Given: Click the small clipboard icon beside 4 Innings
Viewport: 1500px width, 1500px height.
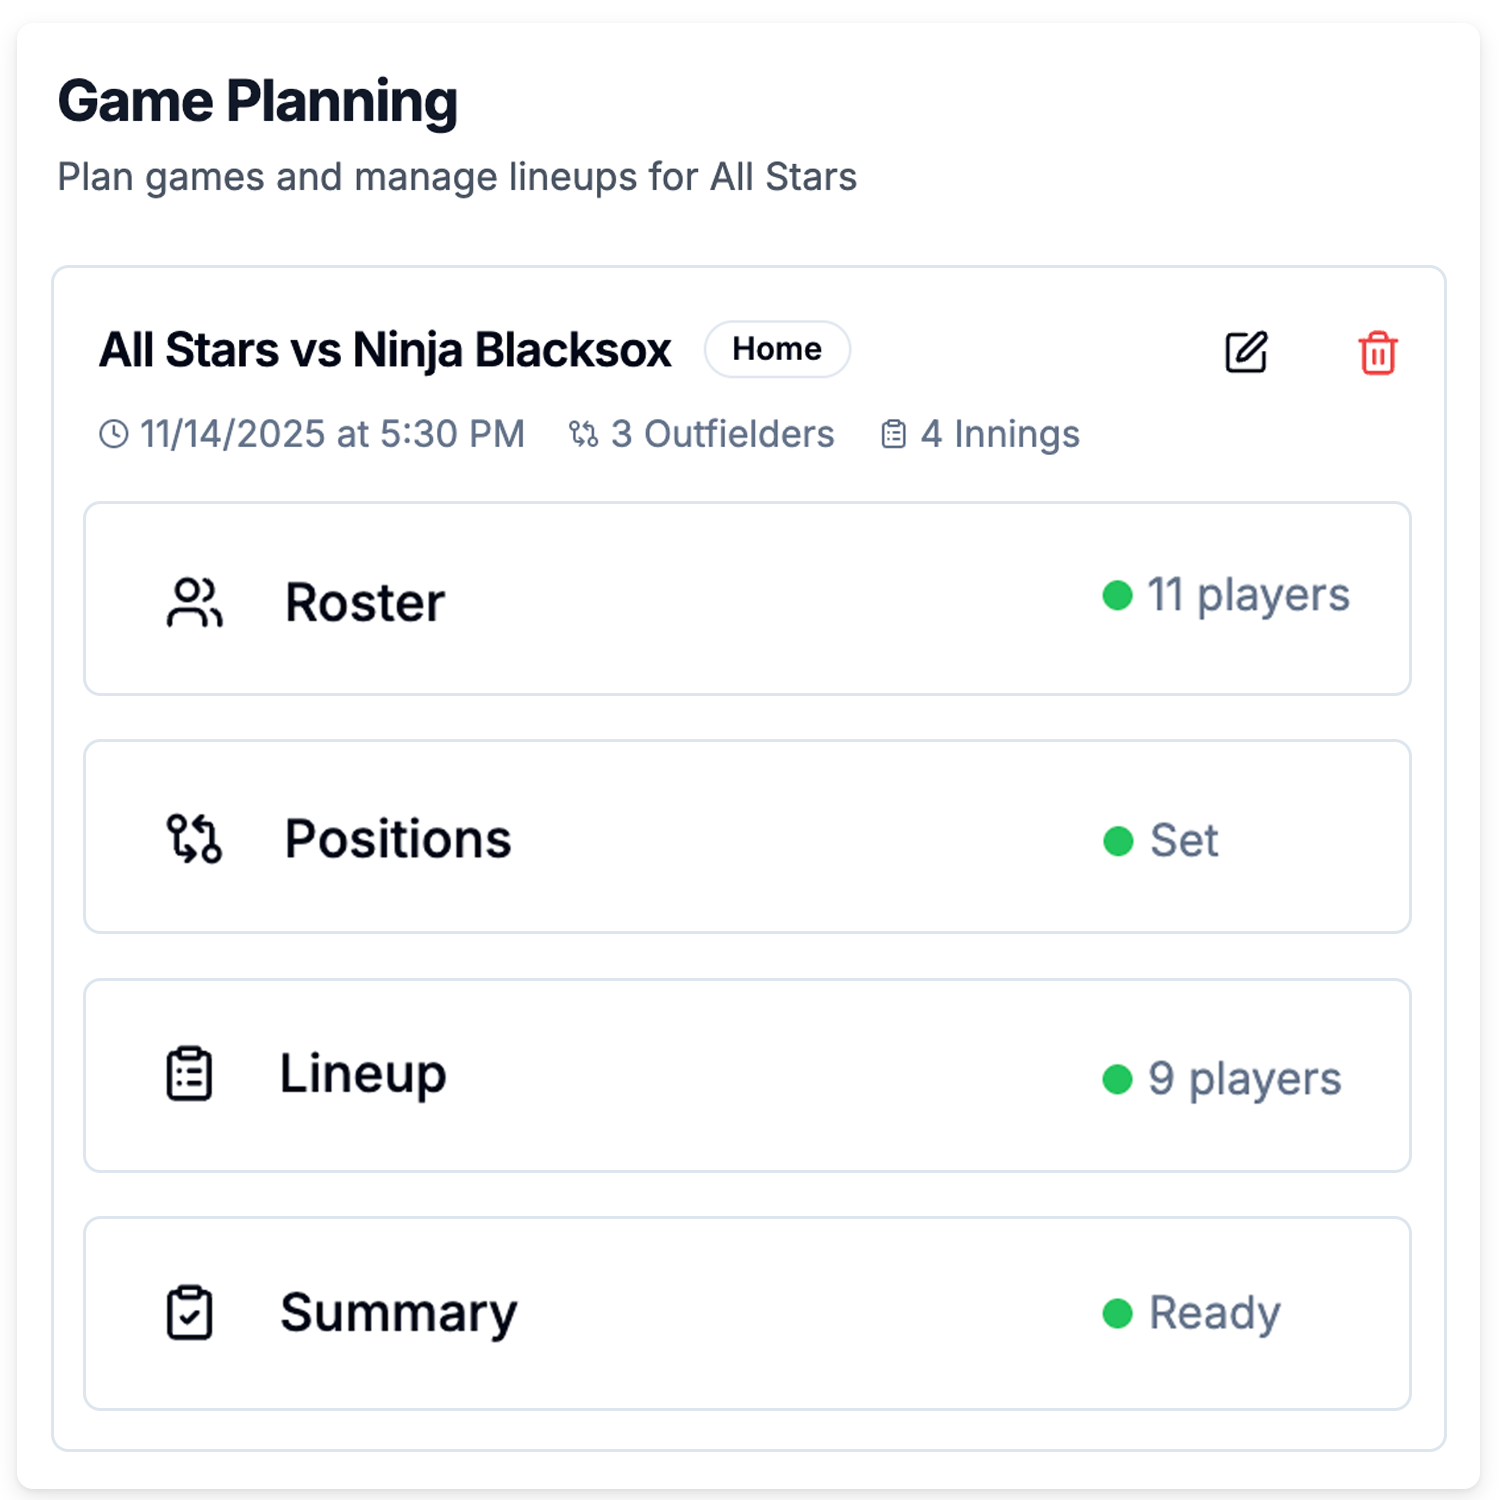Looking at the screenshot, I should point(893,434).
